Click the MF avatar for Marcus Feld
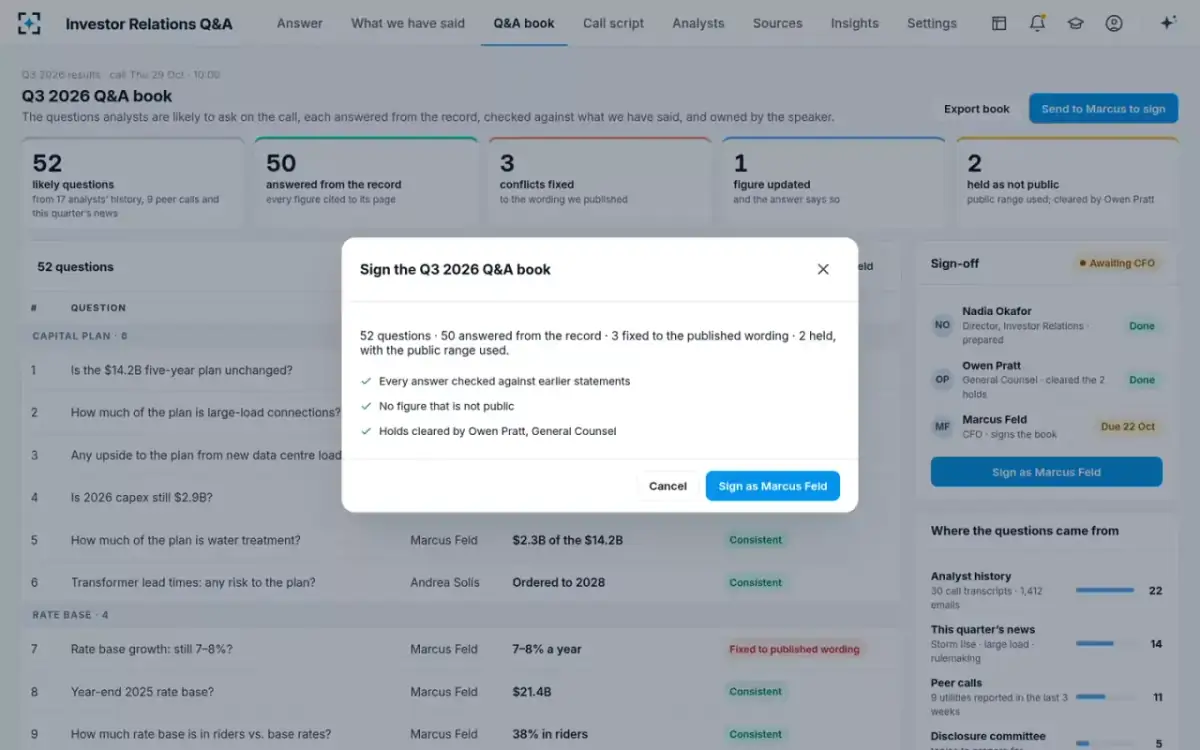Image resolution: width=1200 pixels, height=750 pixels. 942,426
